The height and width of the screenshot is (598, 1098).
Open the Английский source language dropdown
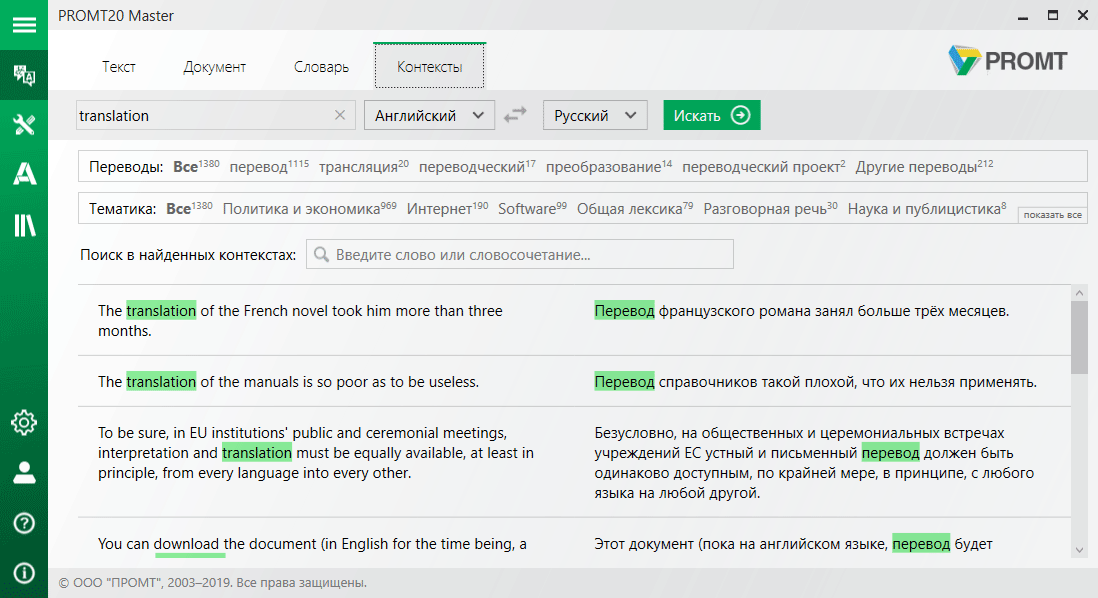[429, 115]
